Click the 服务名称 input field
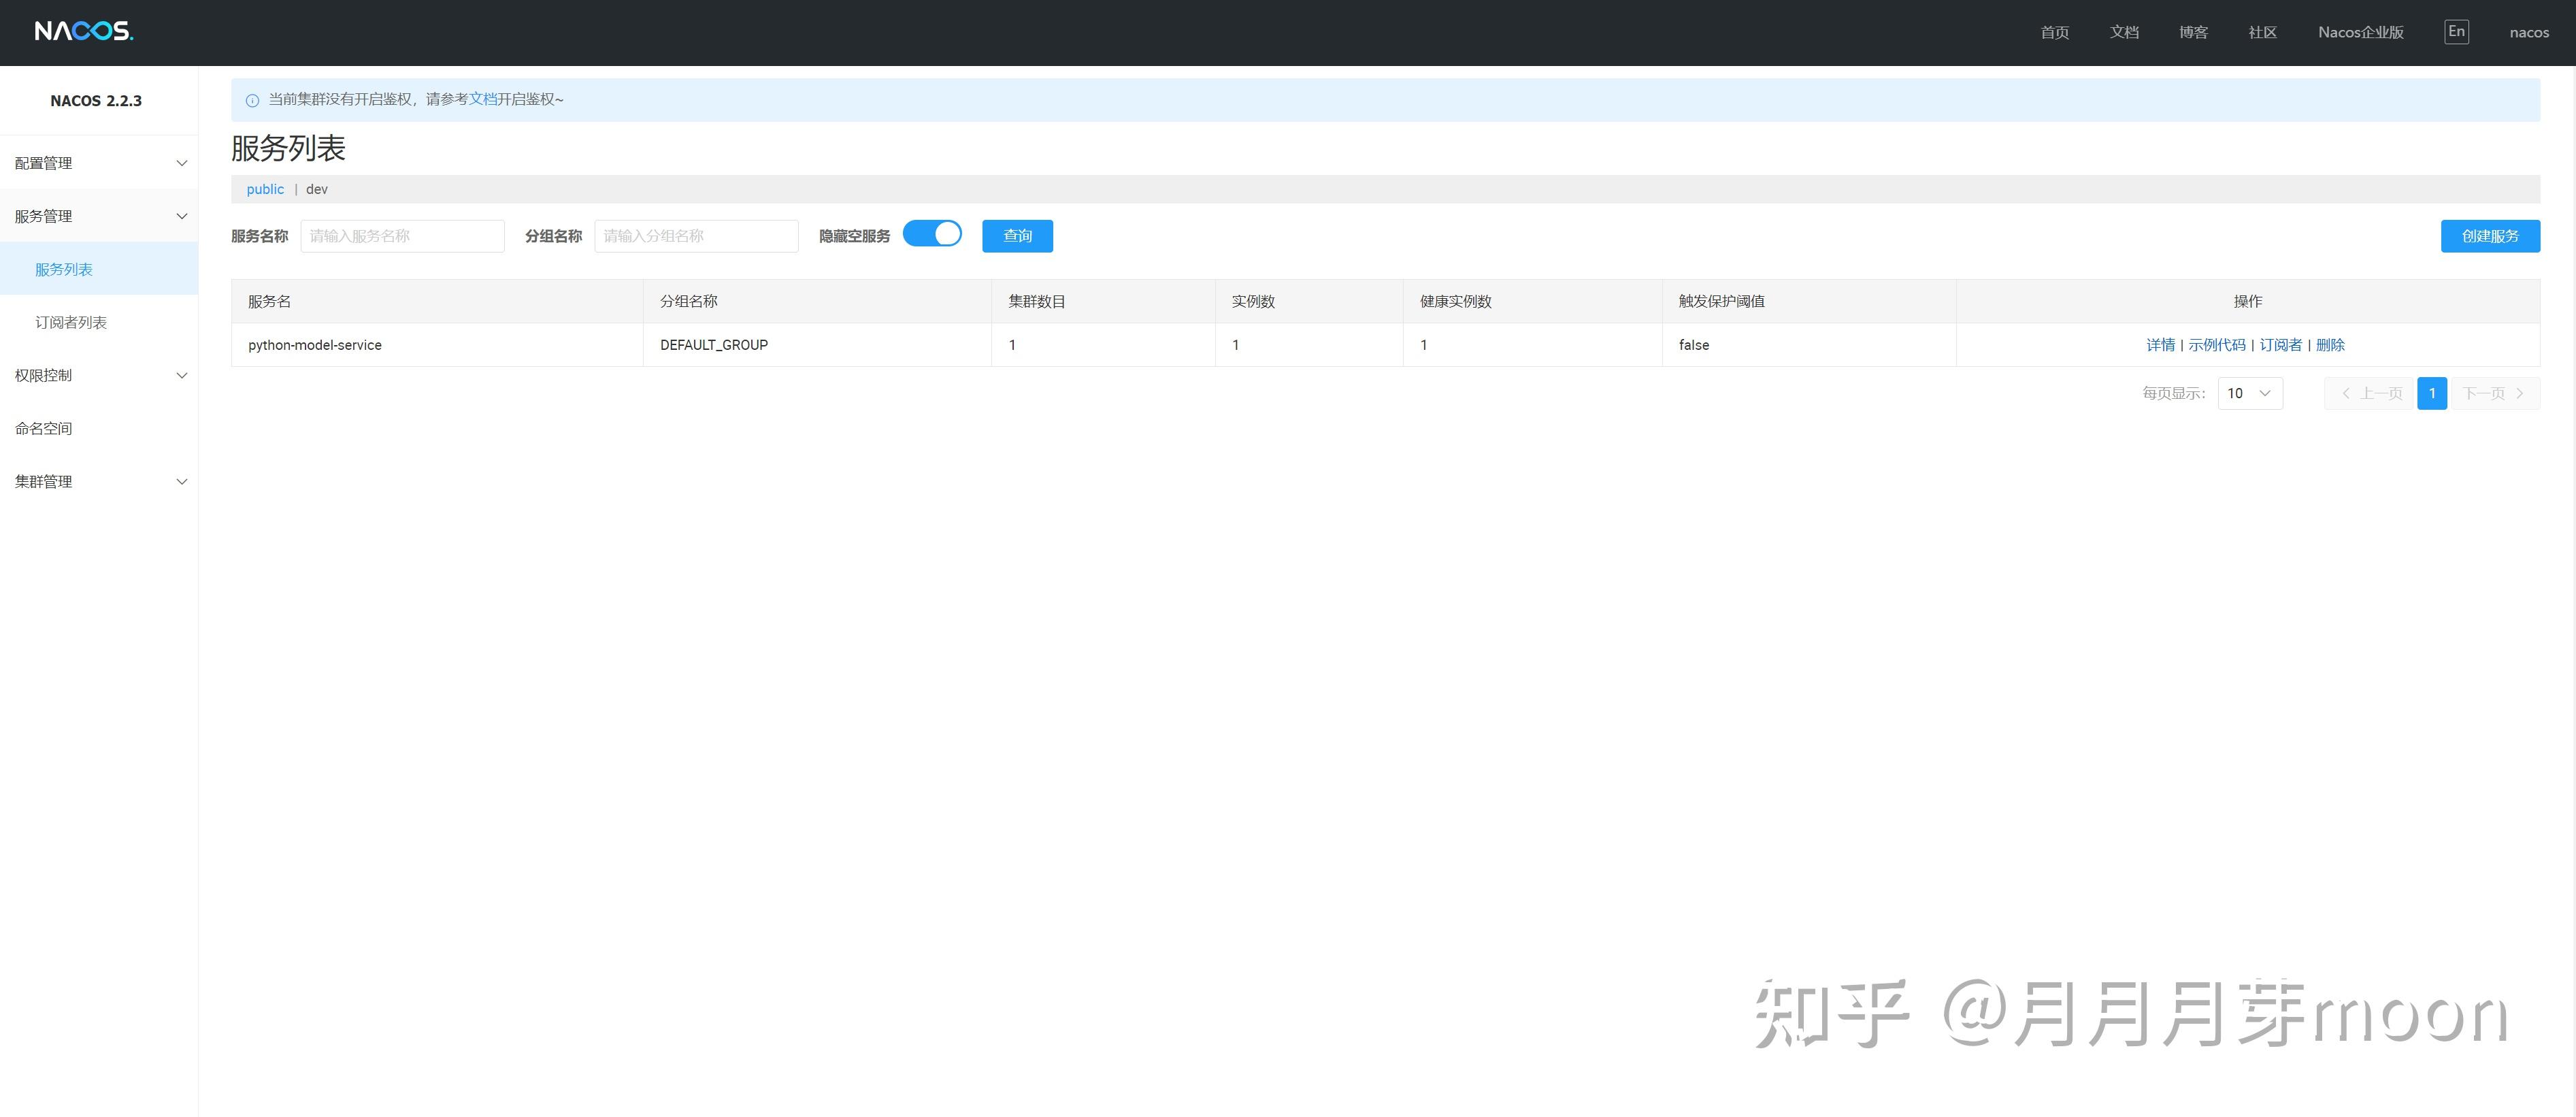Screen dimensions: 2576x1117 (x=403, y=236)
